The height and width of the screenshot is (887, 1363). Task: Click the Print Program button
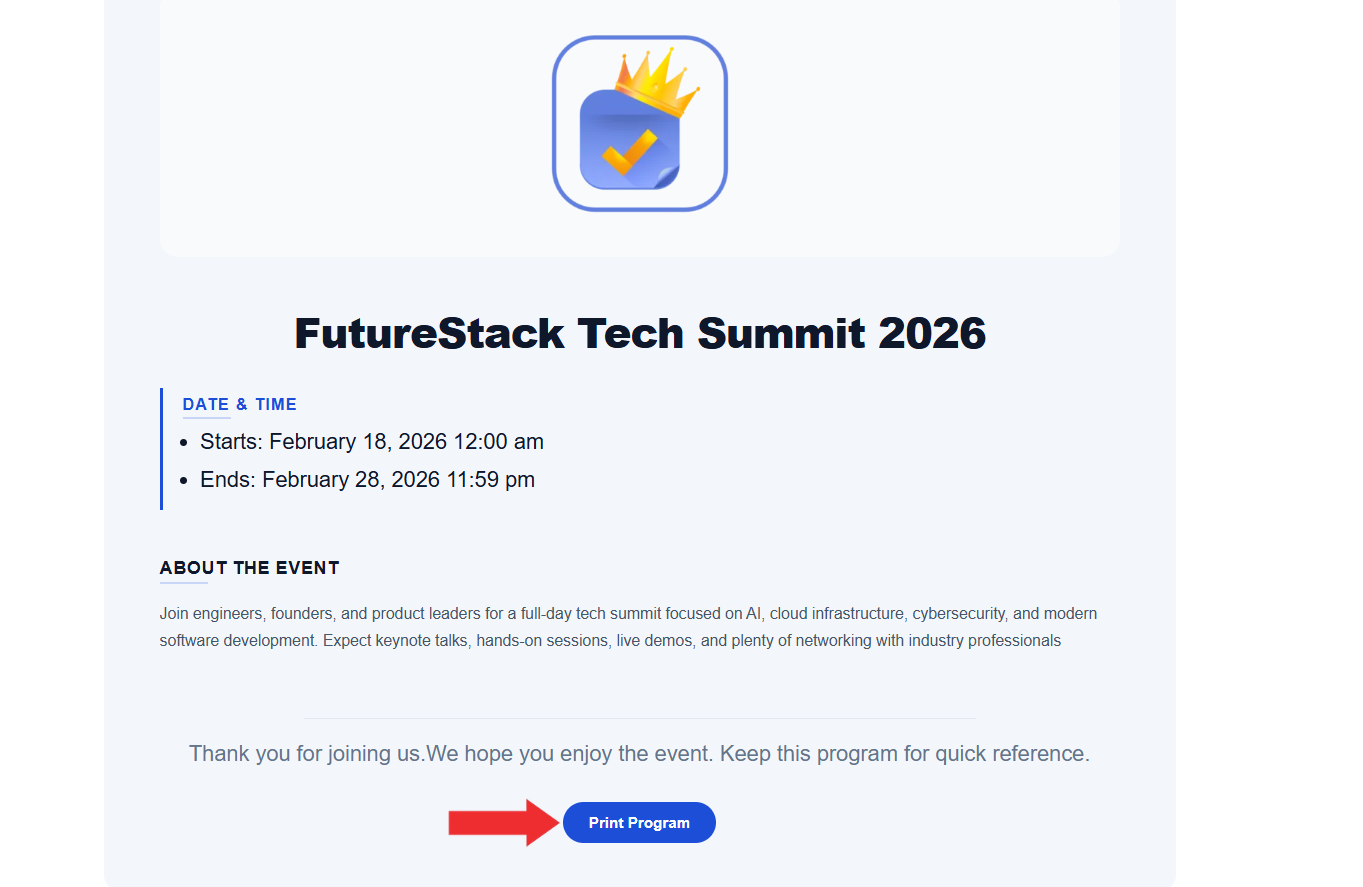pyautogui.click(x=639, y=823)
